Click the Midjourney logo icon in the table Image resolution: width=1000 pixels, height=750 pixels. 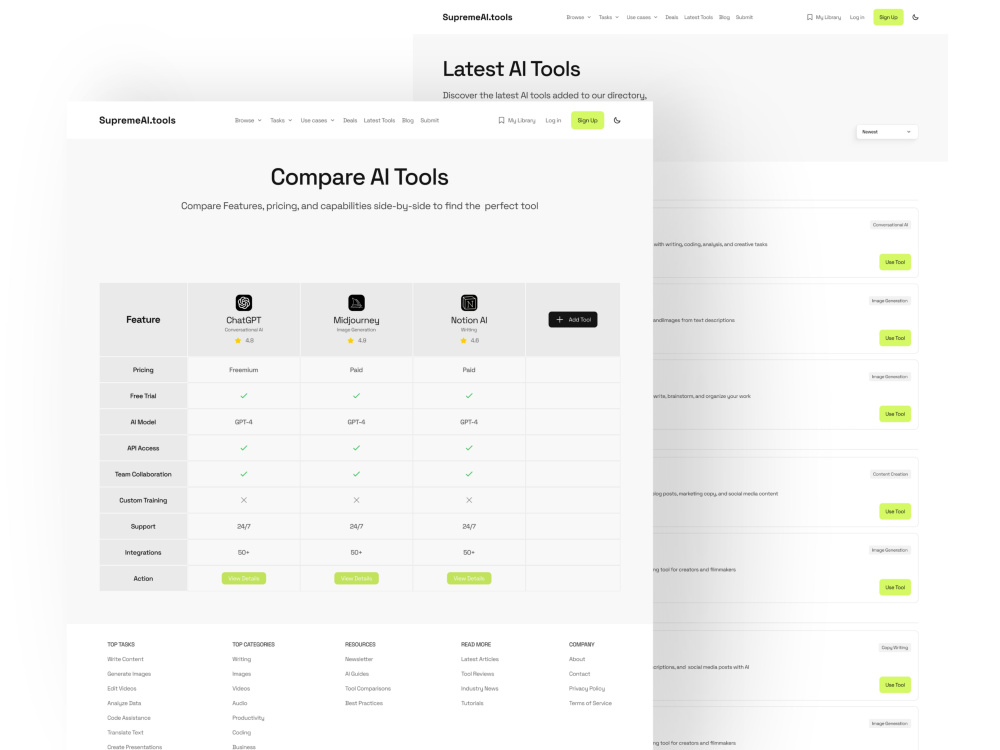(357, 302)
